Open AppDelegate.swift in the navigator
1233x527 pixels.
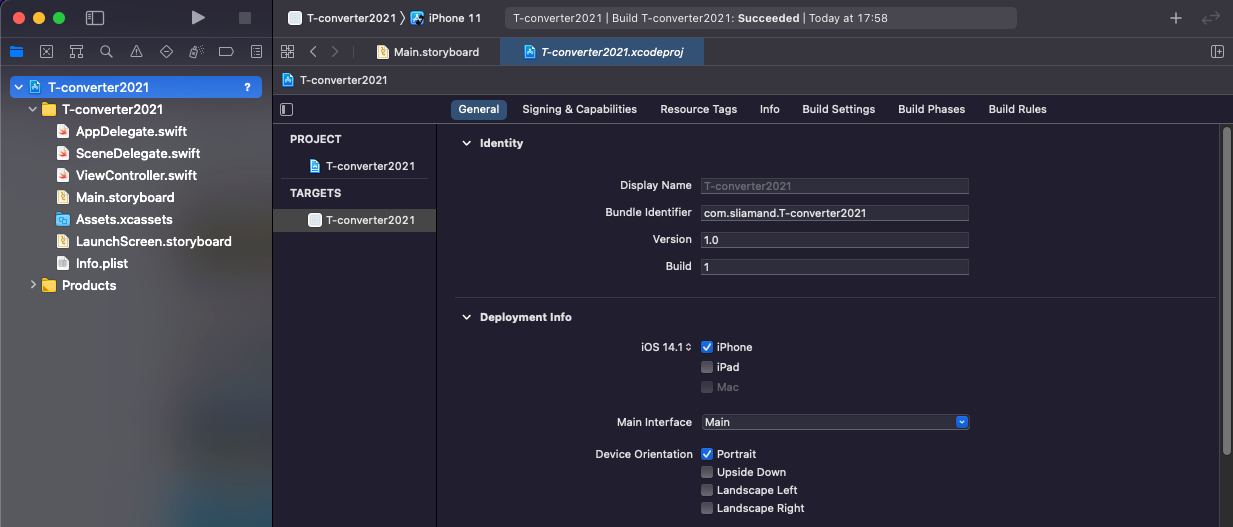[131, 131]
